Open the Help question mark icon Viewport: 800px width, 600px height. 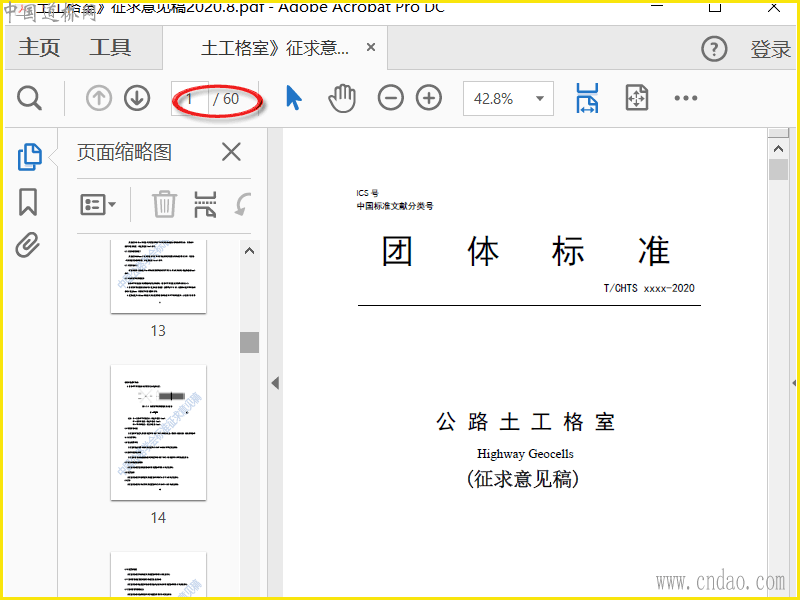pos(714,49)
